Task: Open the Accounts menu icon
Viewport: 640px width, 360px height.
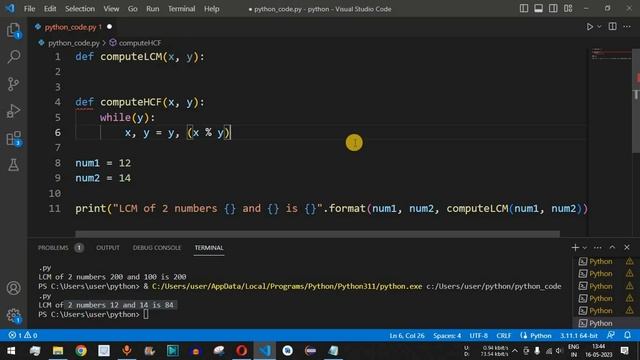Action: pyautogui.click(x=13, y=288)
